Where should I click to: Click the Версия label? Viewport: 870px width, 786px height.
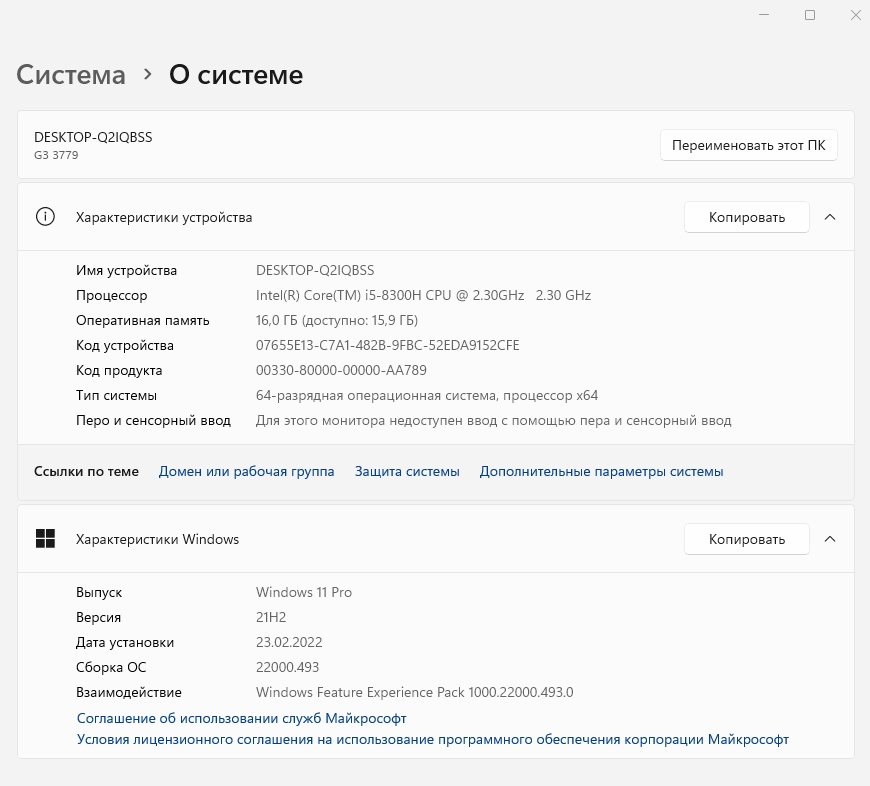click(x=98, y=617)
